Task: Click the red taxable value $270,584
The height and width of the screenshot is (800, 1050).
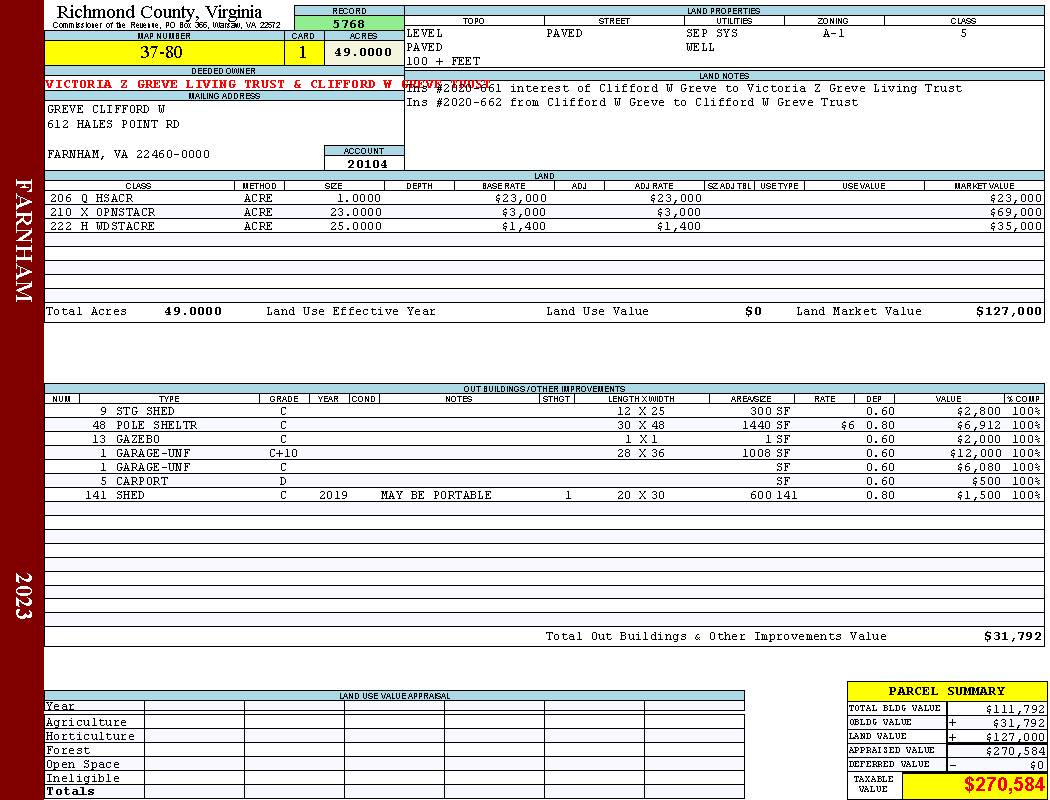Action: (1004, 785)
